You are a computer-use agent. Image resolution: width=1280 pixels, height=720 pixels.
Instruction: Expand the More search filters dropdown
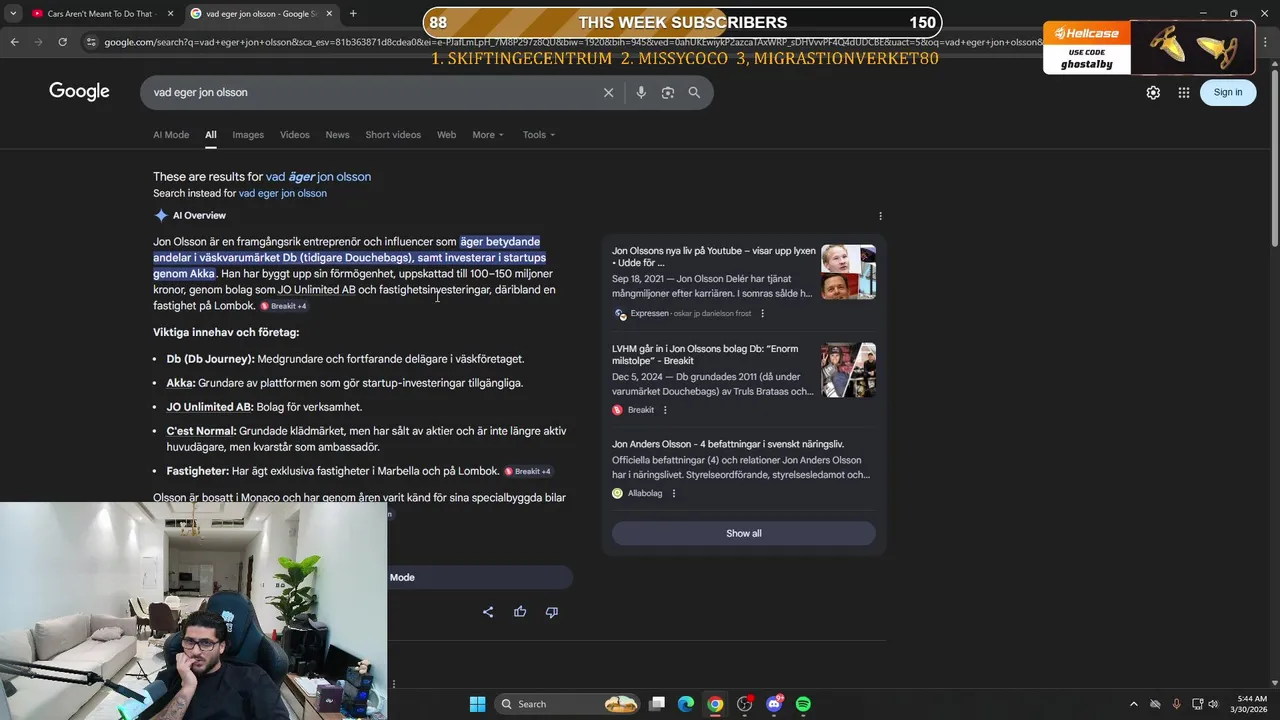(488, 135)
